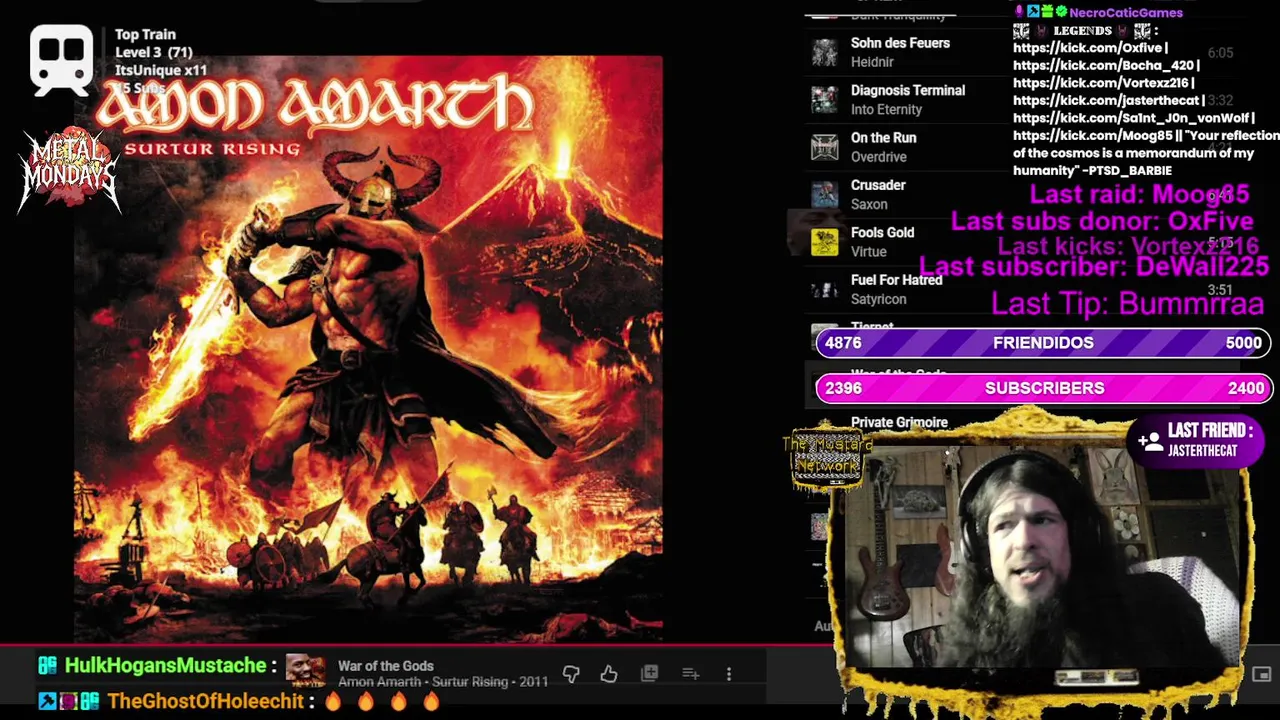Open the three-dot more options menu
The height and width of the screenshot is (720, 1280).
(x=729, y=674)
